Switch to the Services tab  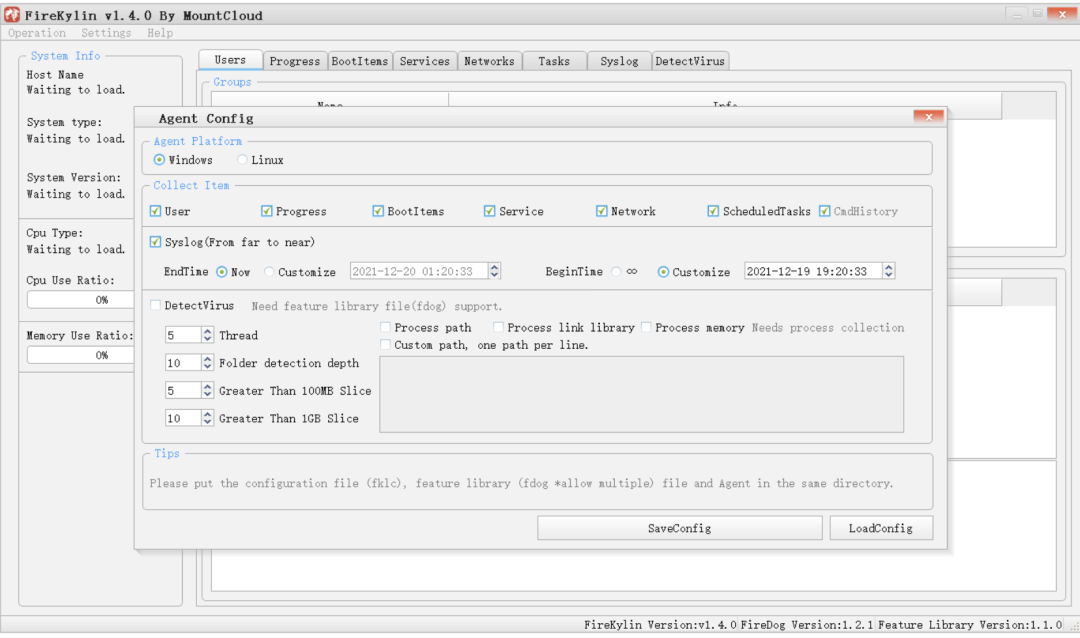(x=424, y=61)
